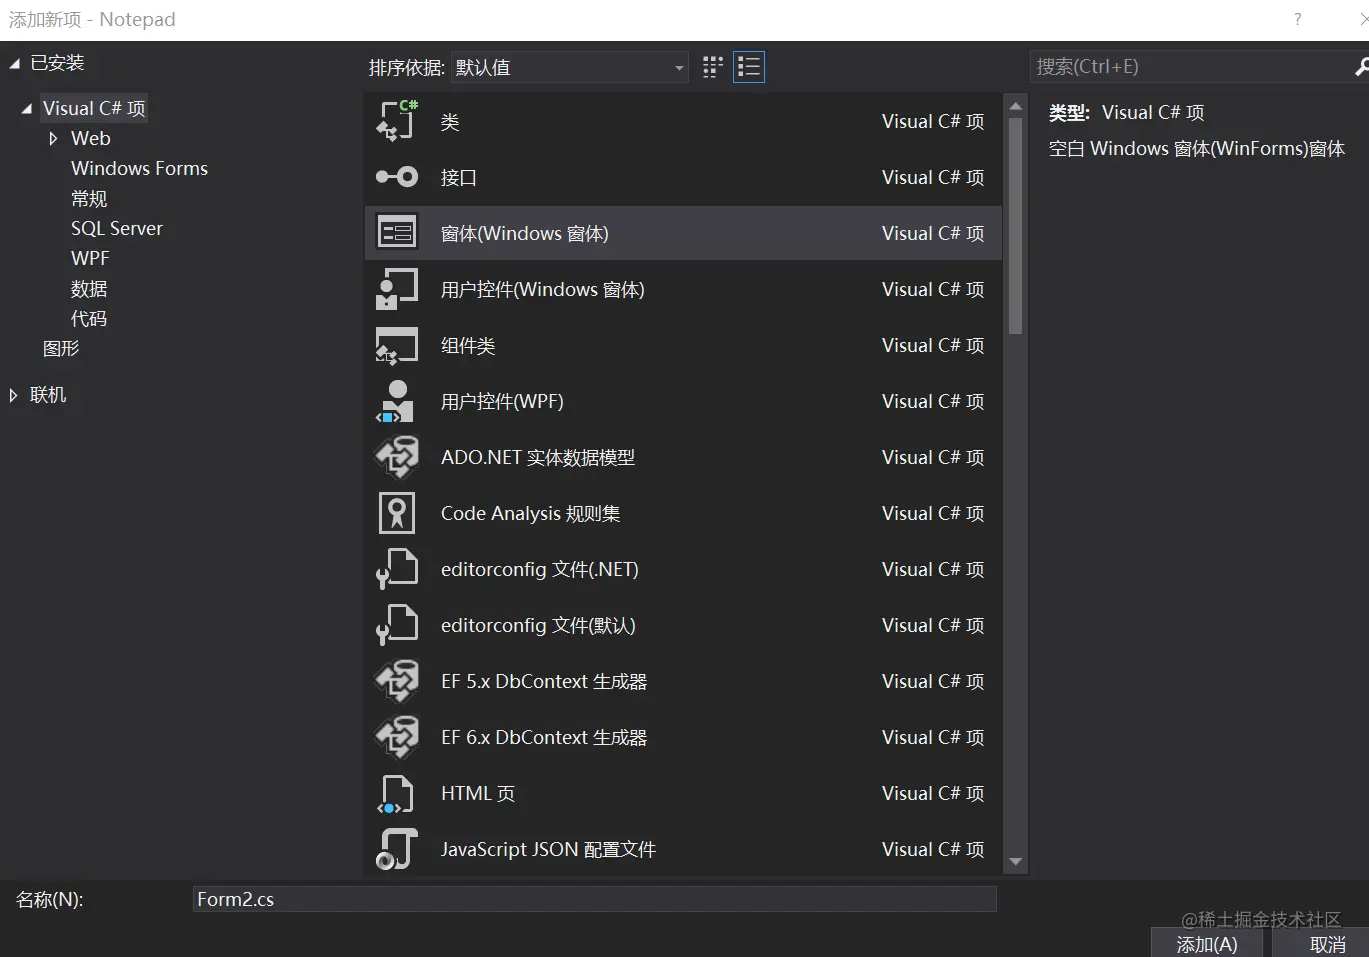Select the 用户控件(Windows 窗体) template name
The width and height of the screenshot is (1369, 957).
click(543, 290)
